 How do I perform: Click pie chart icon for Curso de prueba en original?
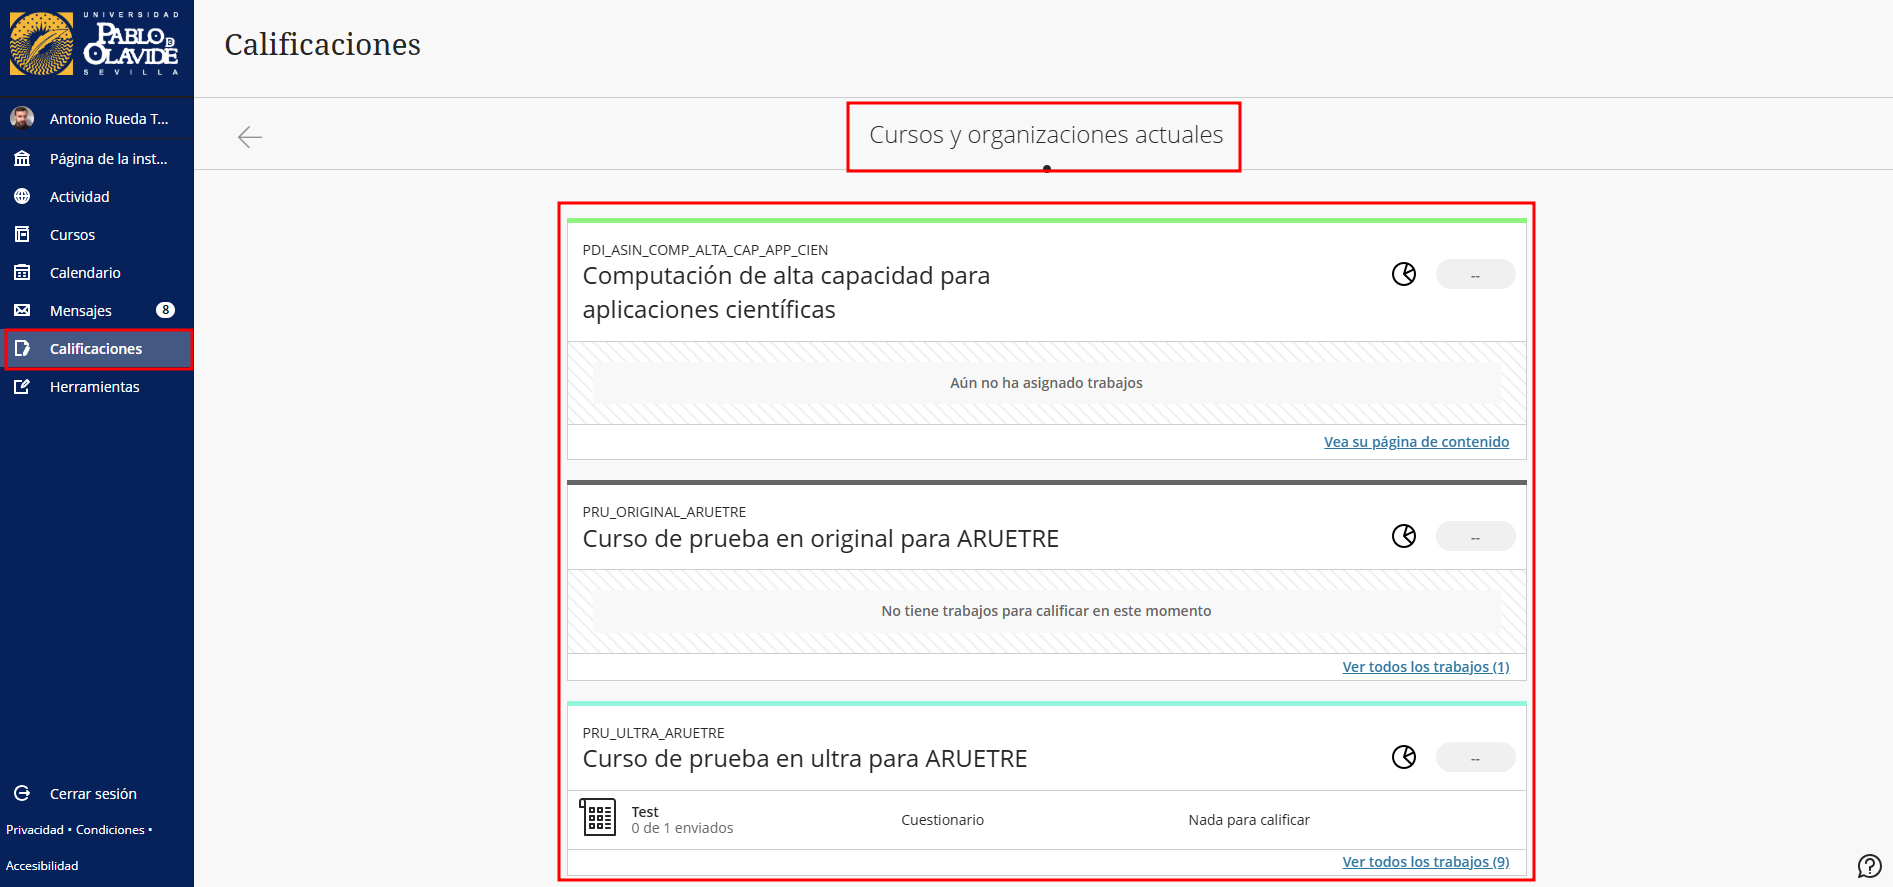pyautogui.click(x=1404, y=537)
